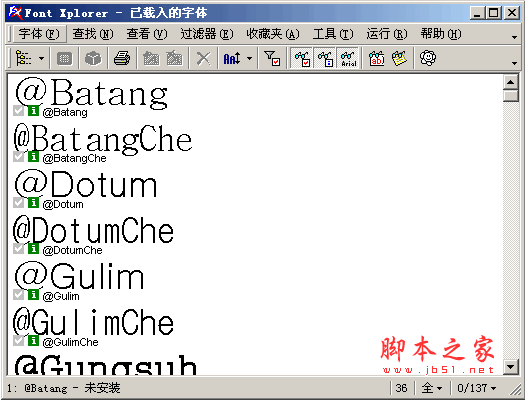This screenshot has width=525, height=400.
Task: Click the small @Batang name label
Action: (x=65, y=112)
